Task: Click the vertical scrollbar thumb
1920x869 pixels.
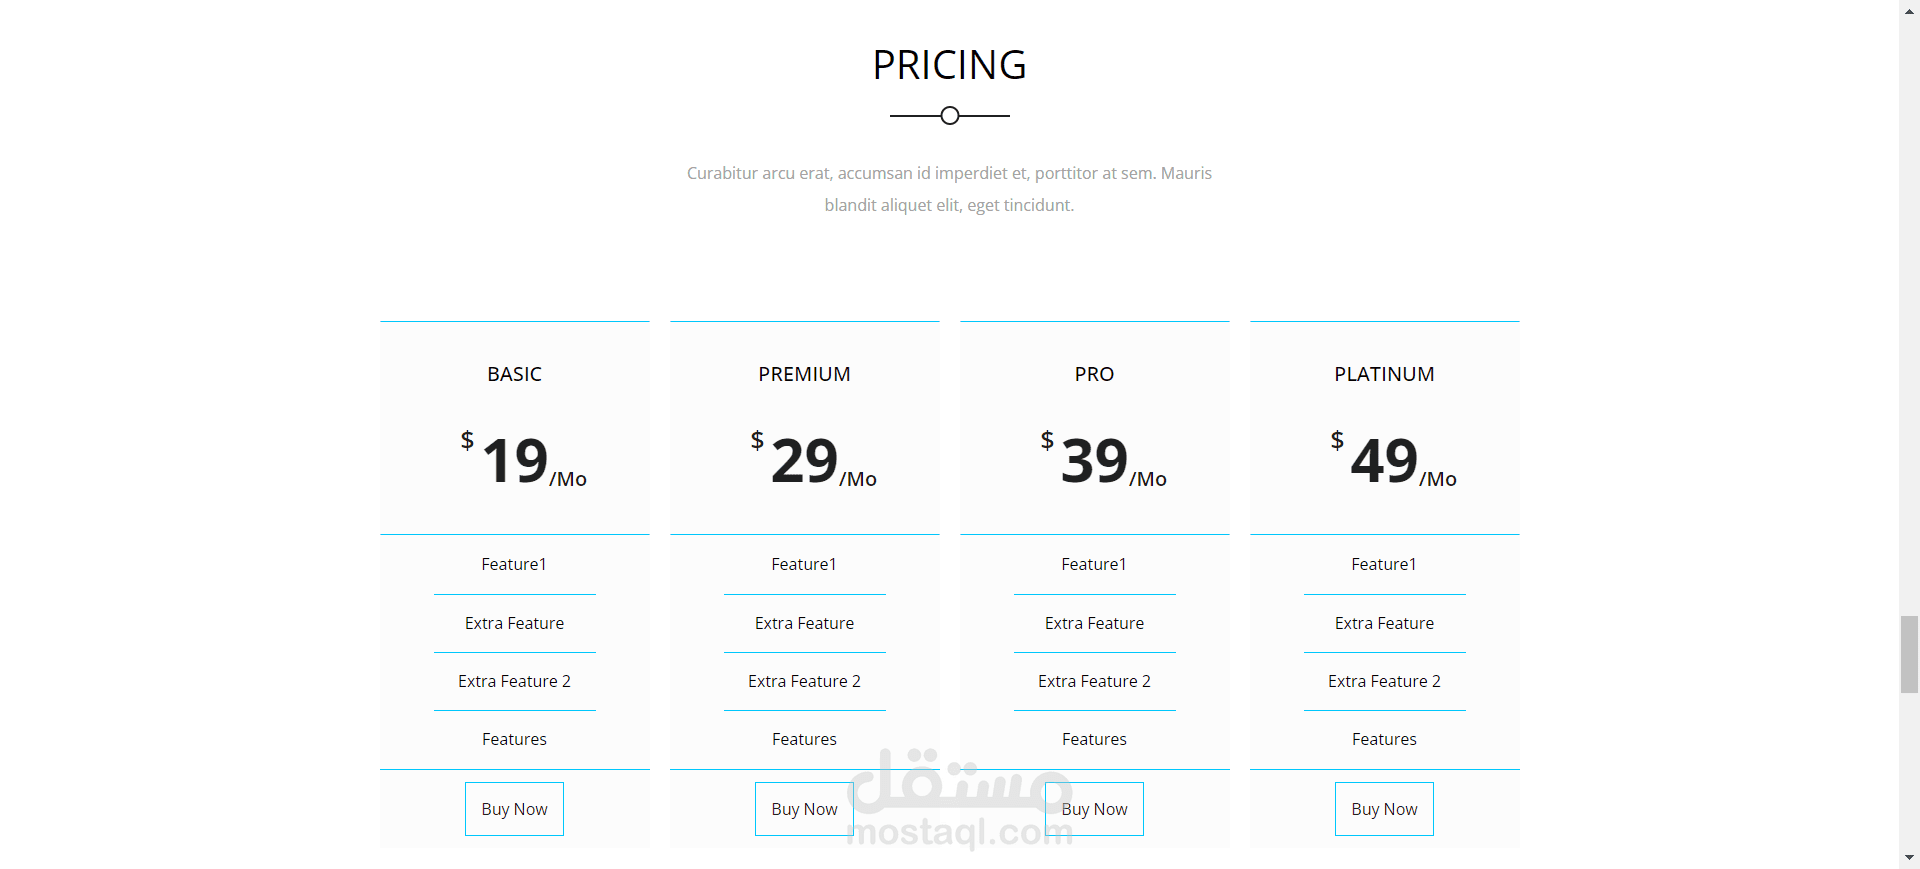Action: pos(1910,655)
